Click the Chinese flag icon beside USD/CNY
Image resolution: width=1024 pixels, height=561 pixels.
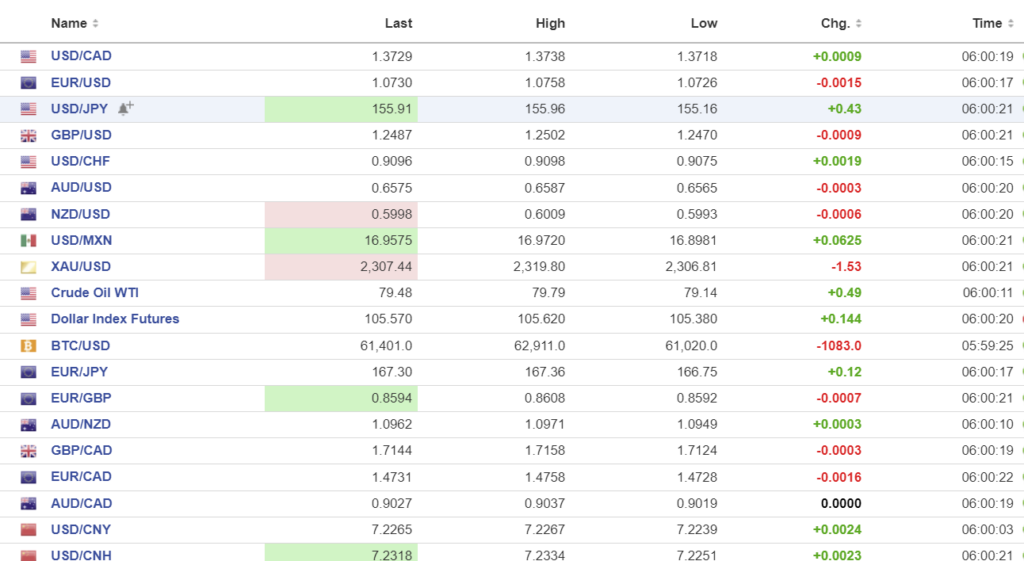click(28, 530)
